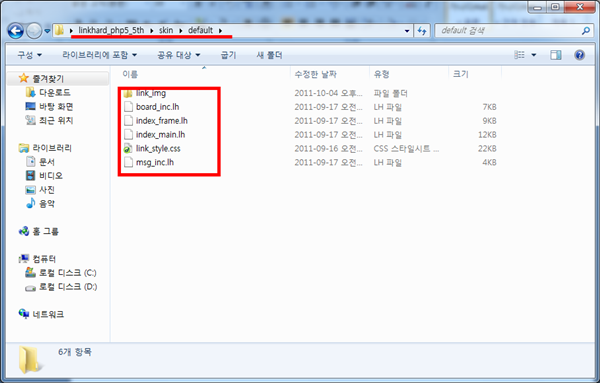Open the view options dropdown arrow

click(x=533, y=55)
